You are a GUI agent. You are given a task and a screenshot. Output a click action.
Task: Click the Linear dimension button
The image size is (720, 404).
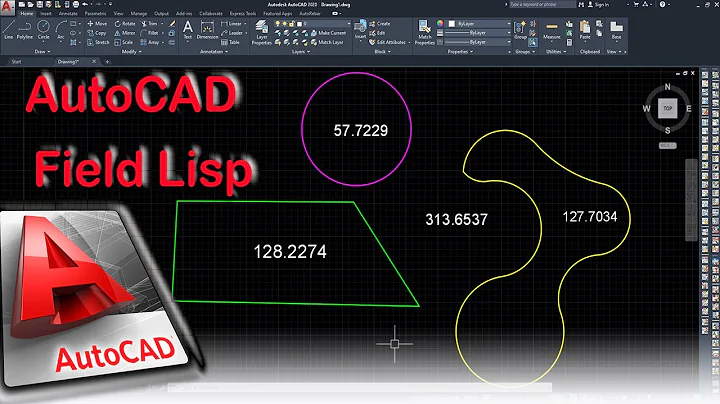pos(231,23)
